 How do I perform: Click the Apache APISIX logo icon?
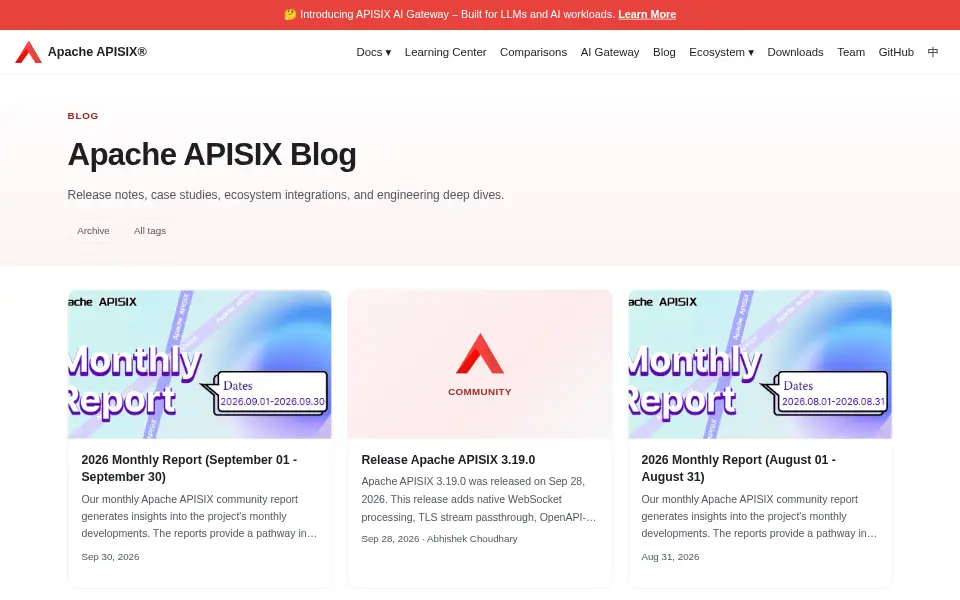28,52
